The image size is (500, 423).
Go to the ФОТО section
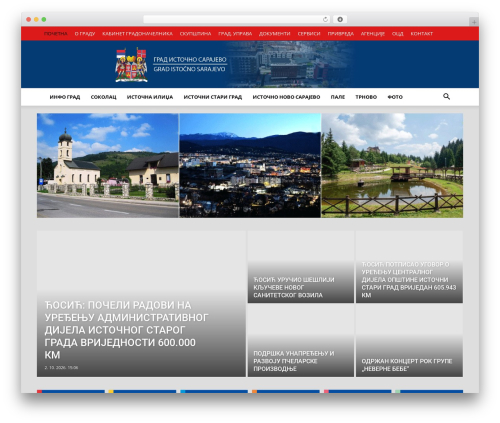(395, 97)
